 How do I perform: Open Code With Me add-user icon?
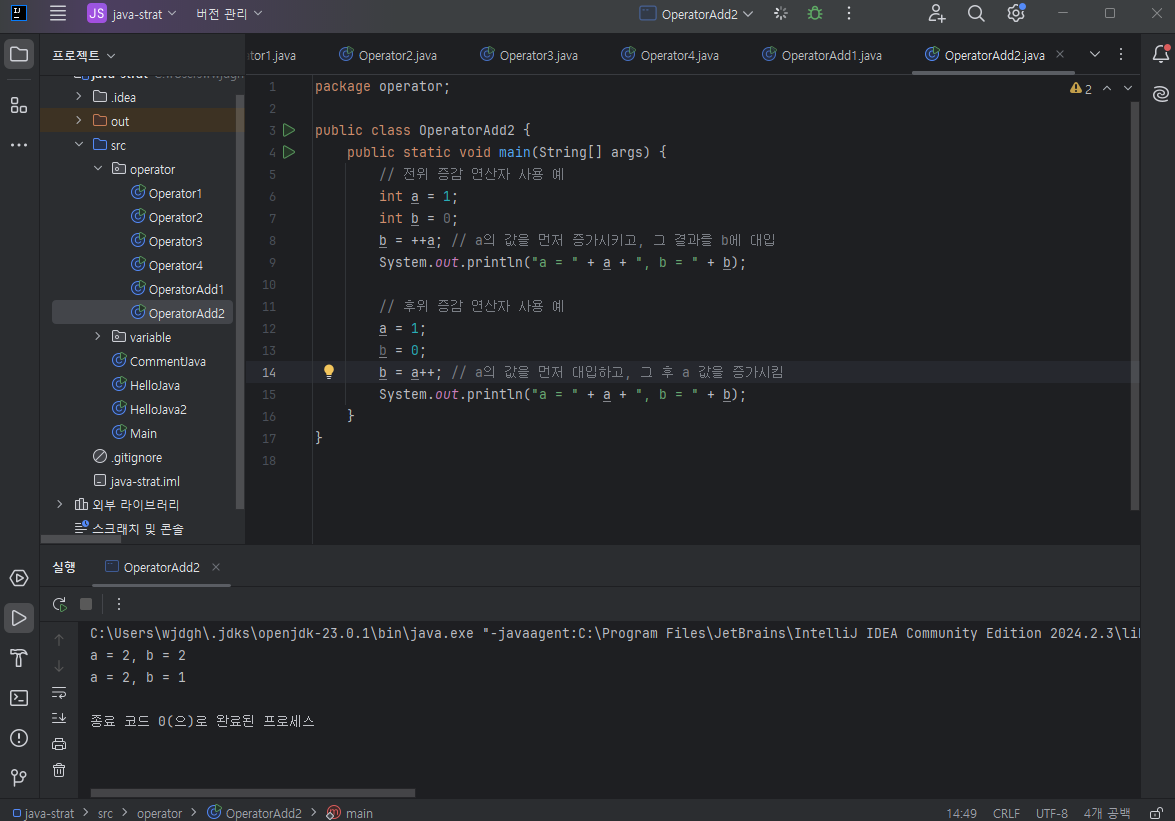coord(937,13)
